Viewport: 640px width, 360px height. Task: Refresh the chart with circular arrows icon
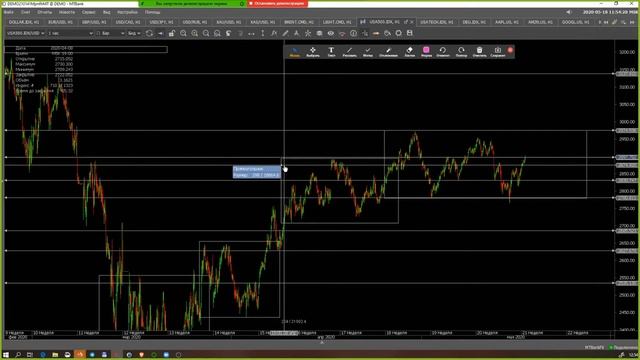click(149, 33)
